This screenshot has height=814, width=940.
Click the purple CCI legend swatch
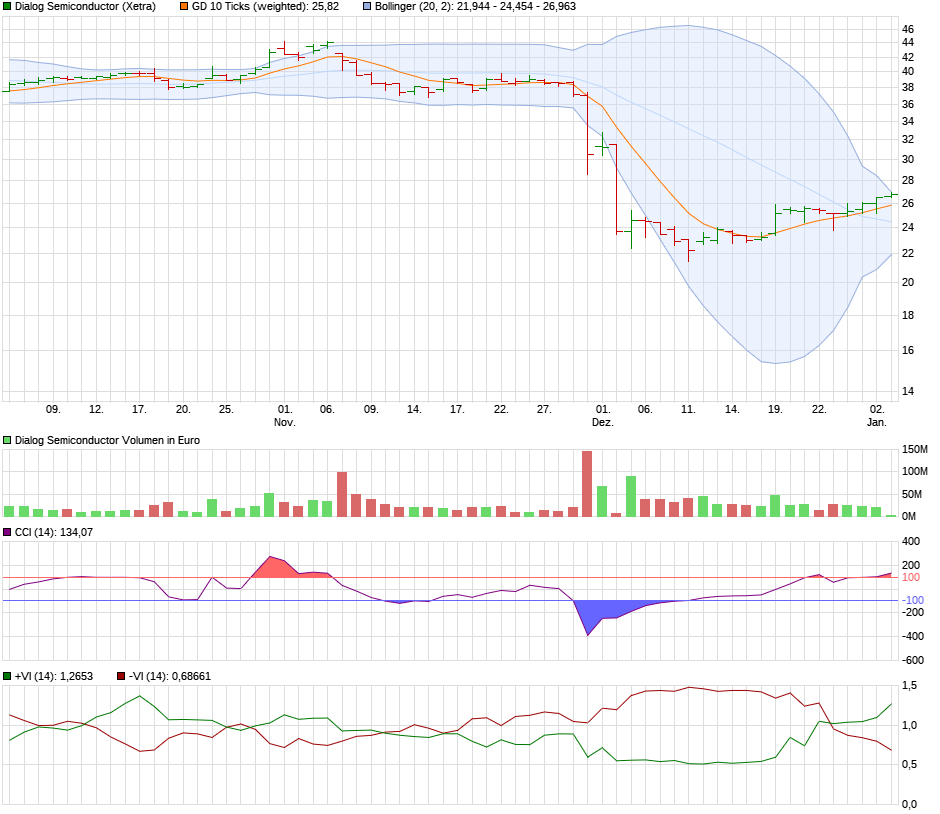click(x=7, y=532)
